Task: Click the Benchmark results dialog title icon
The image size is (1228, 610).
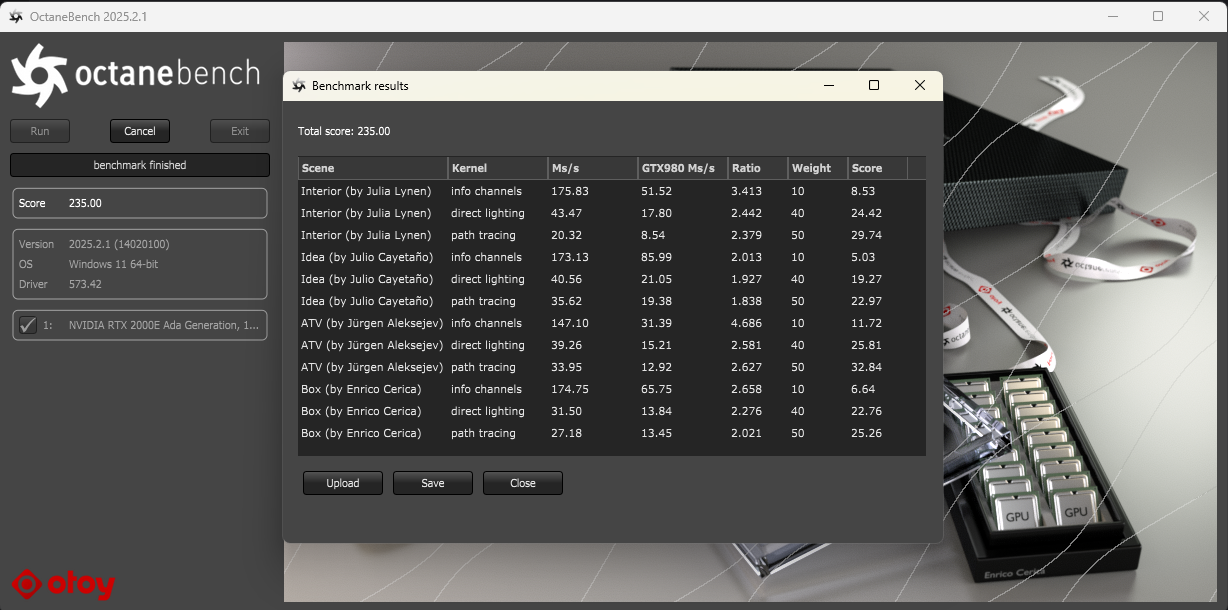Action: tap(299, 86)
